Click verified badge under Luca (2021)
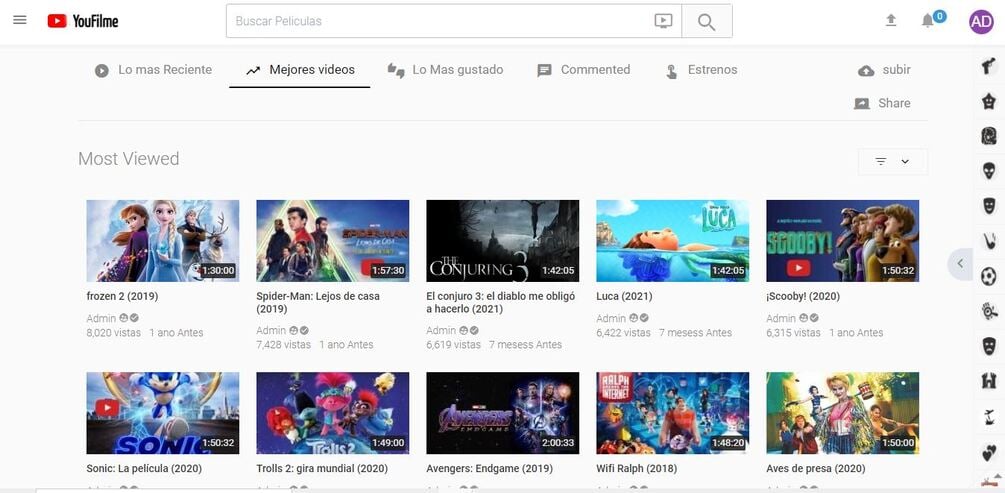The image size is (1005, 493). click(x=644, y=318)
